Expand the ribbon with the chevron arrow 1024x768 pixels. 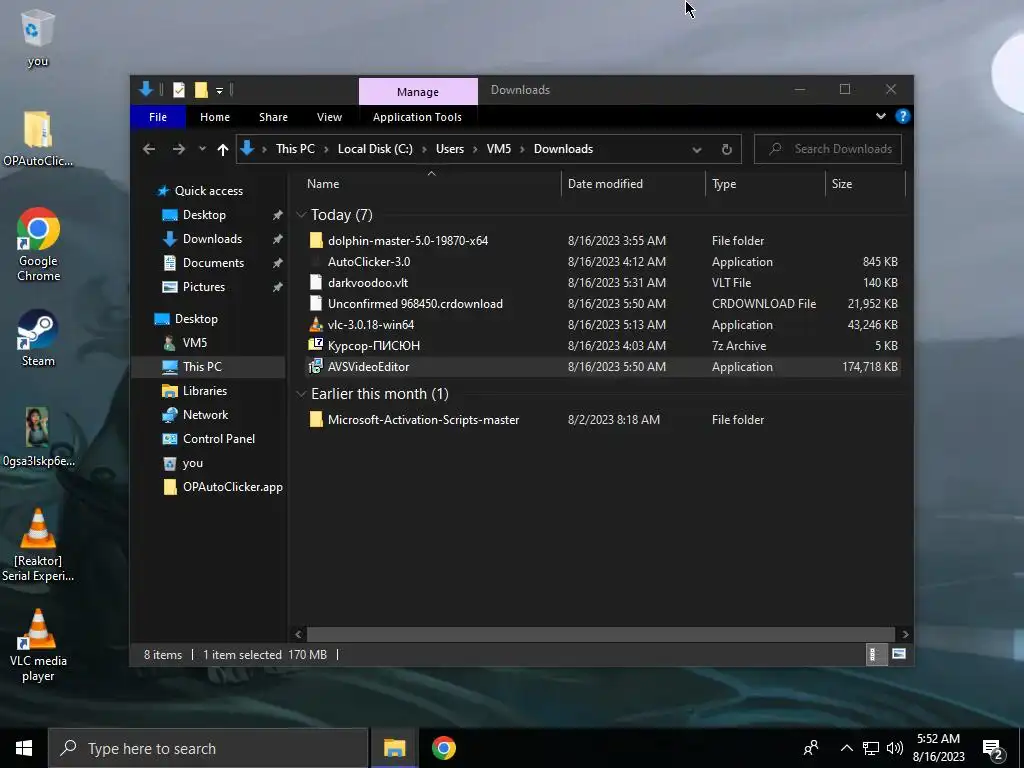(x=880, y=116)
